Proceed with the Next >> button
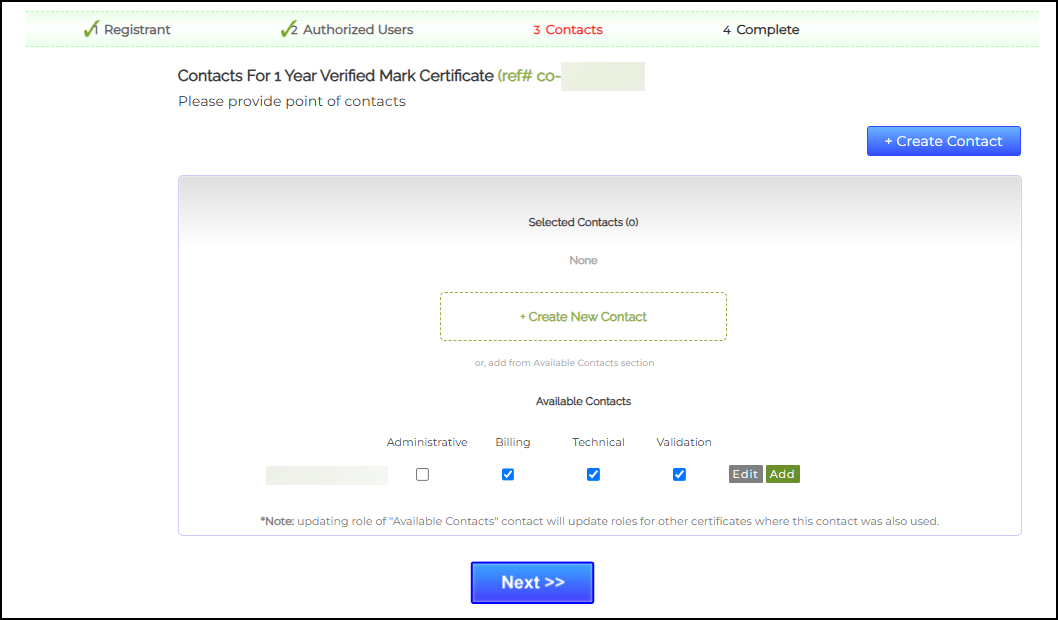The height and width of the screenshot is (620, 1058). coord(532,582)
